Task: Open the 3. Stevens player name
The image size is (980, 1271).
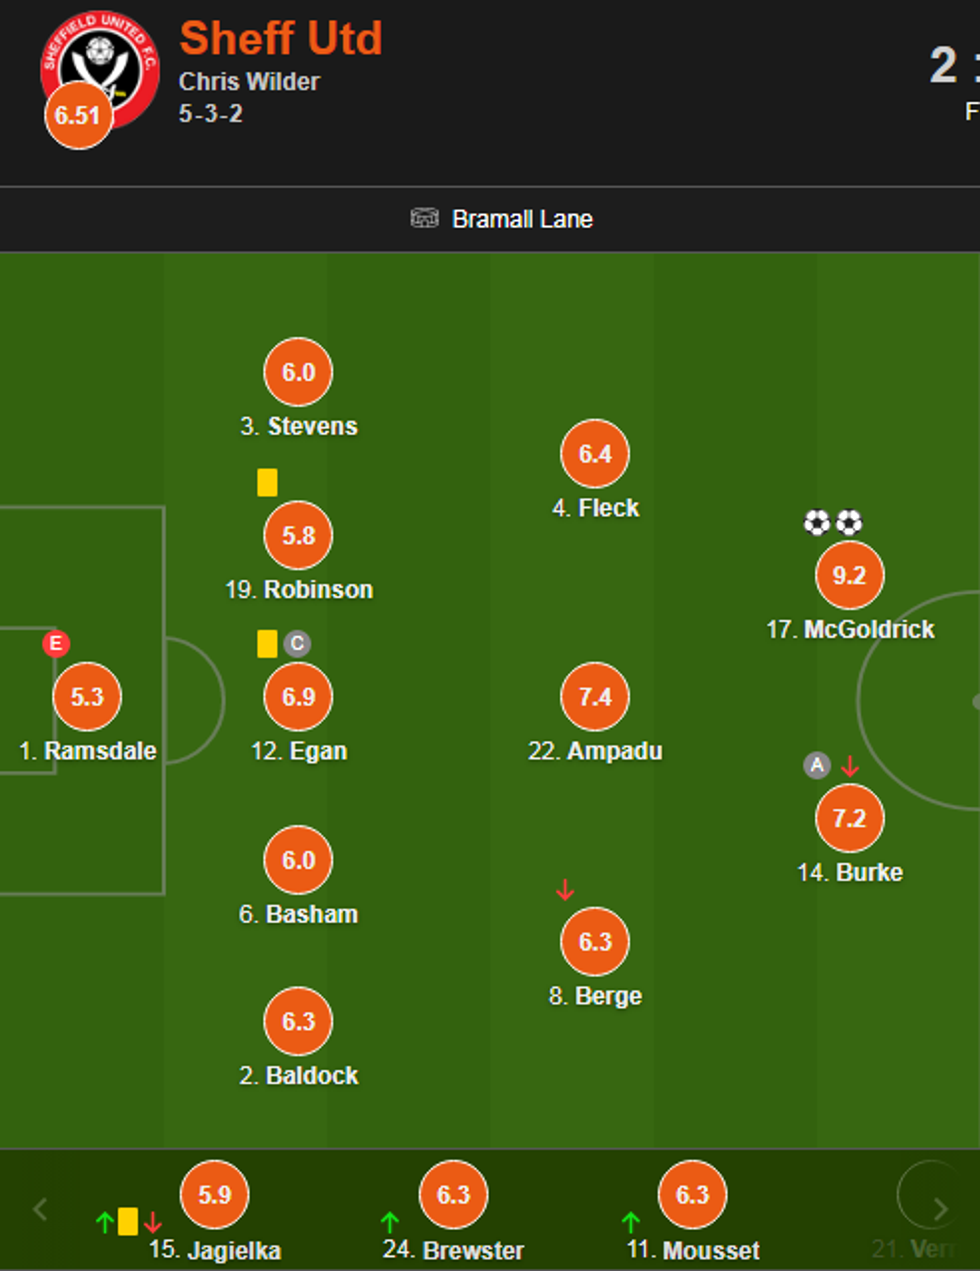Action: click(299, 426)
